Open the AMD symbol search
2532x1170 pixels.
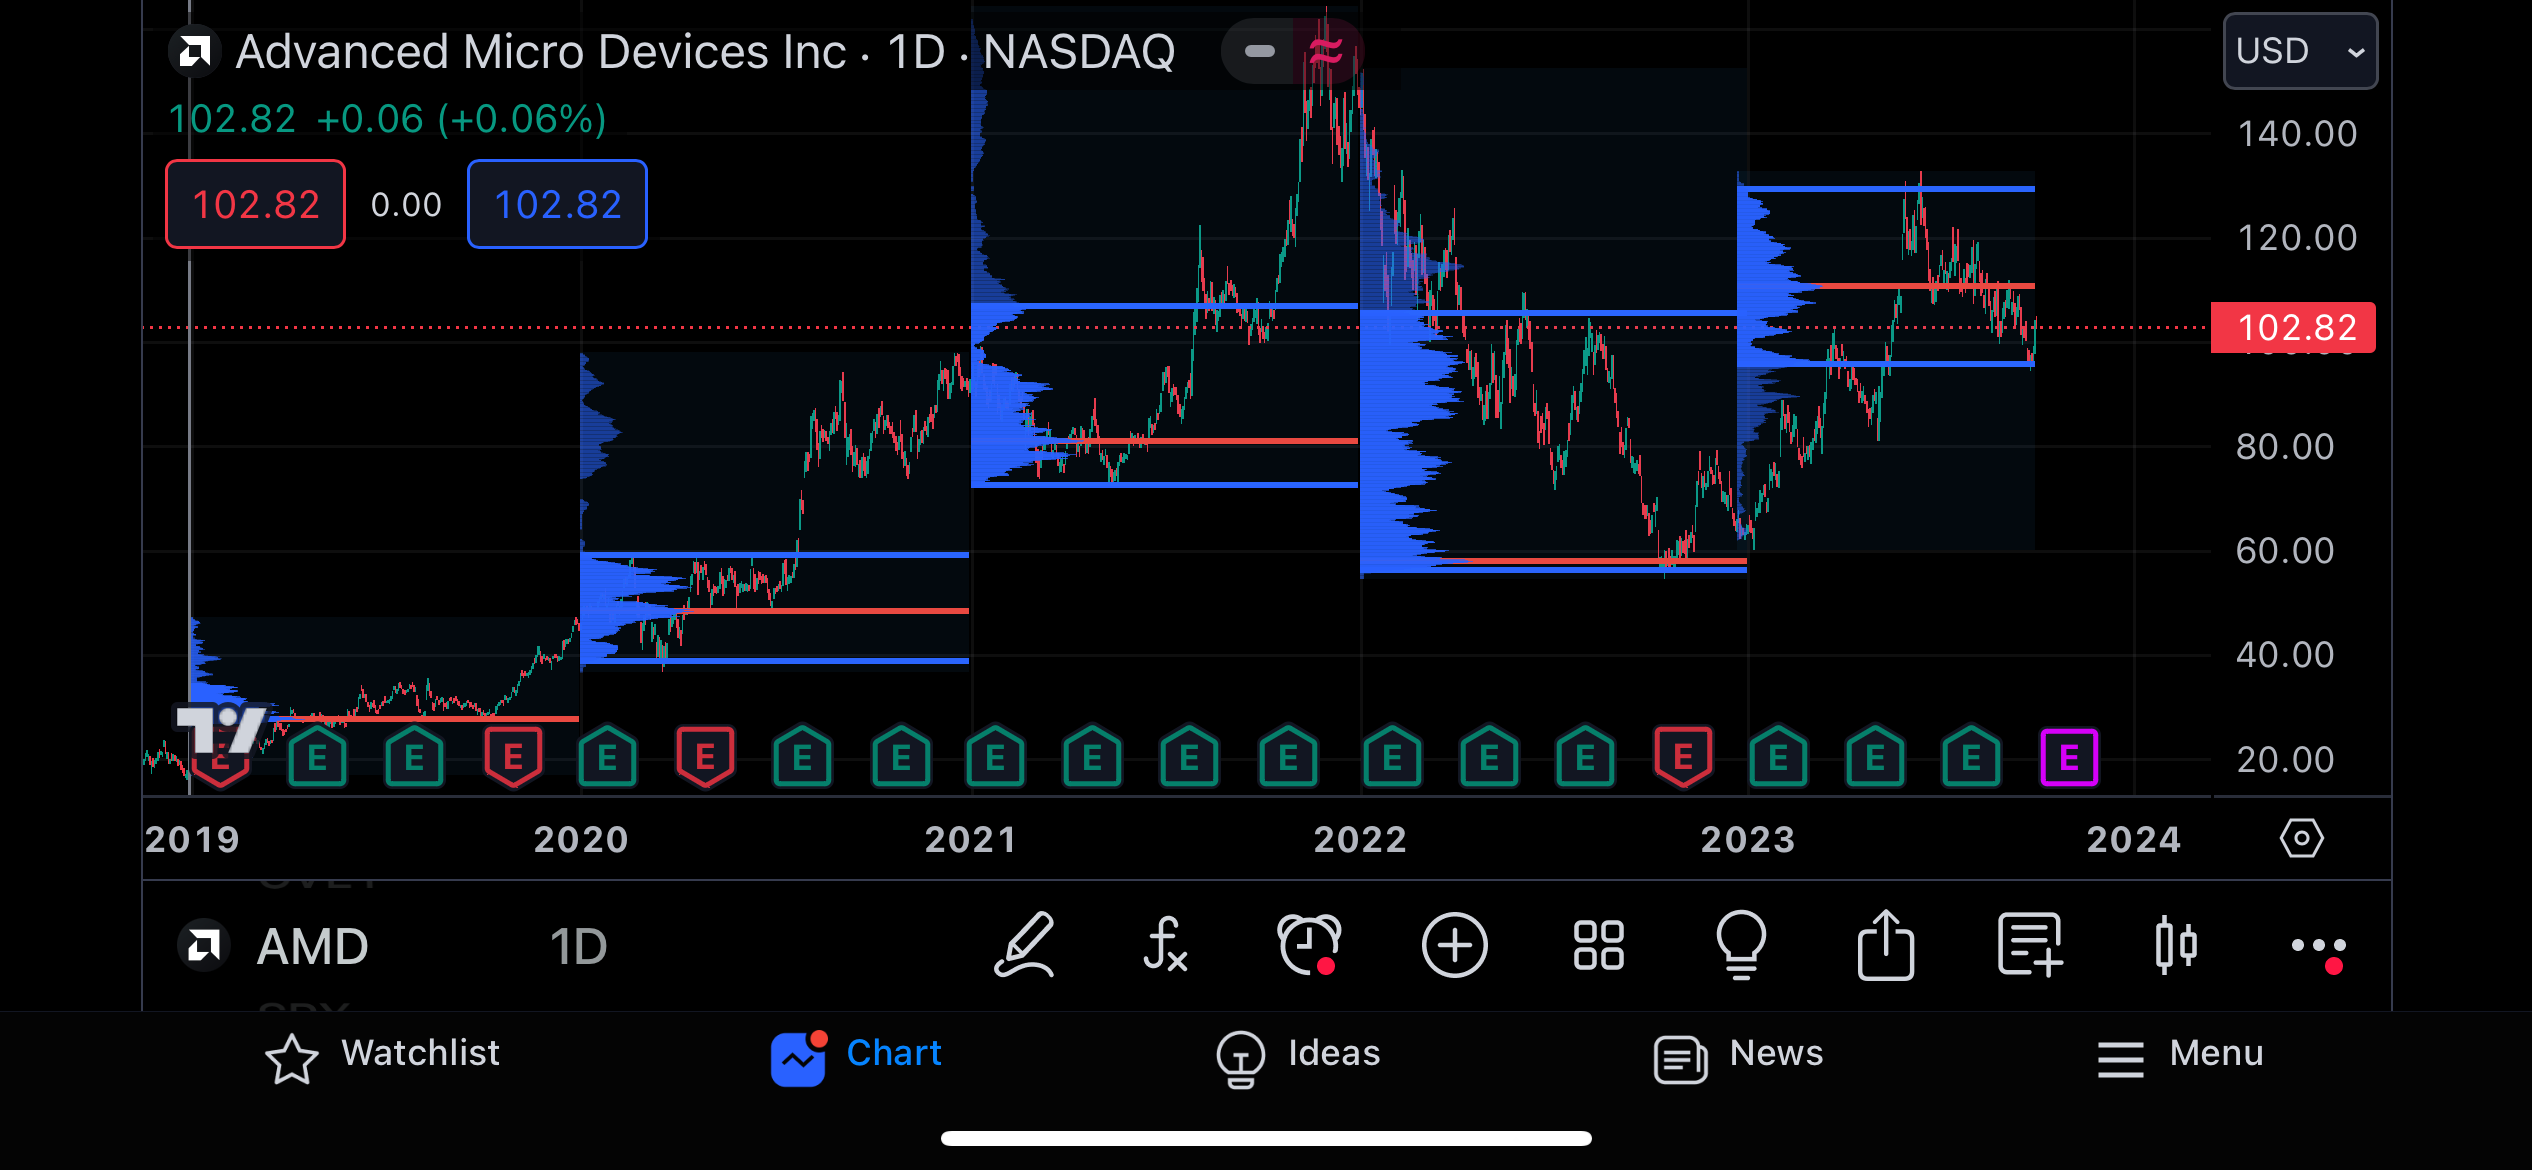pyautogui.click(x=312, y=947)
